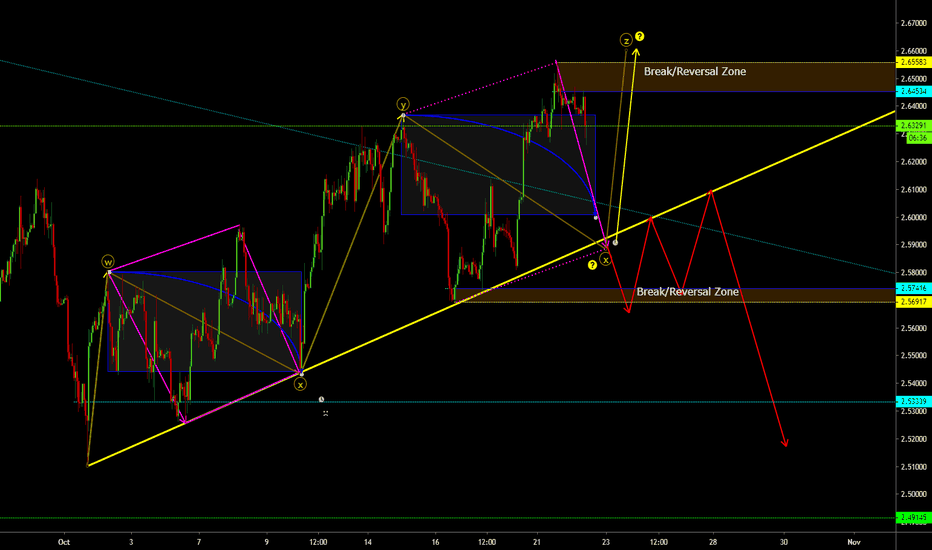Click the 9 date label on the time axis

click(x=266, y=542)
